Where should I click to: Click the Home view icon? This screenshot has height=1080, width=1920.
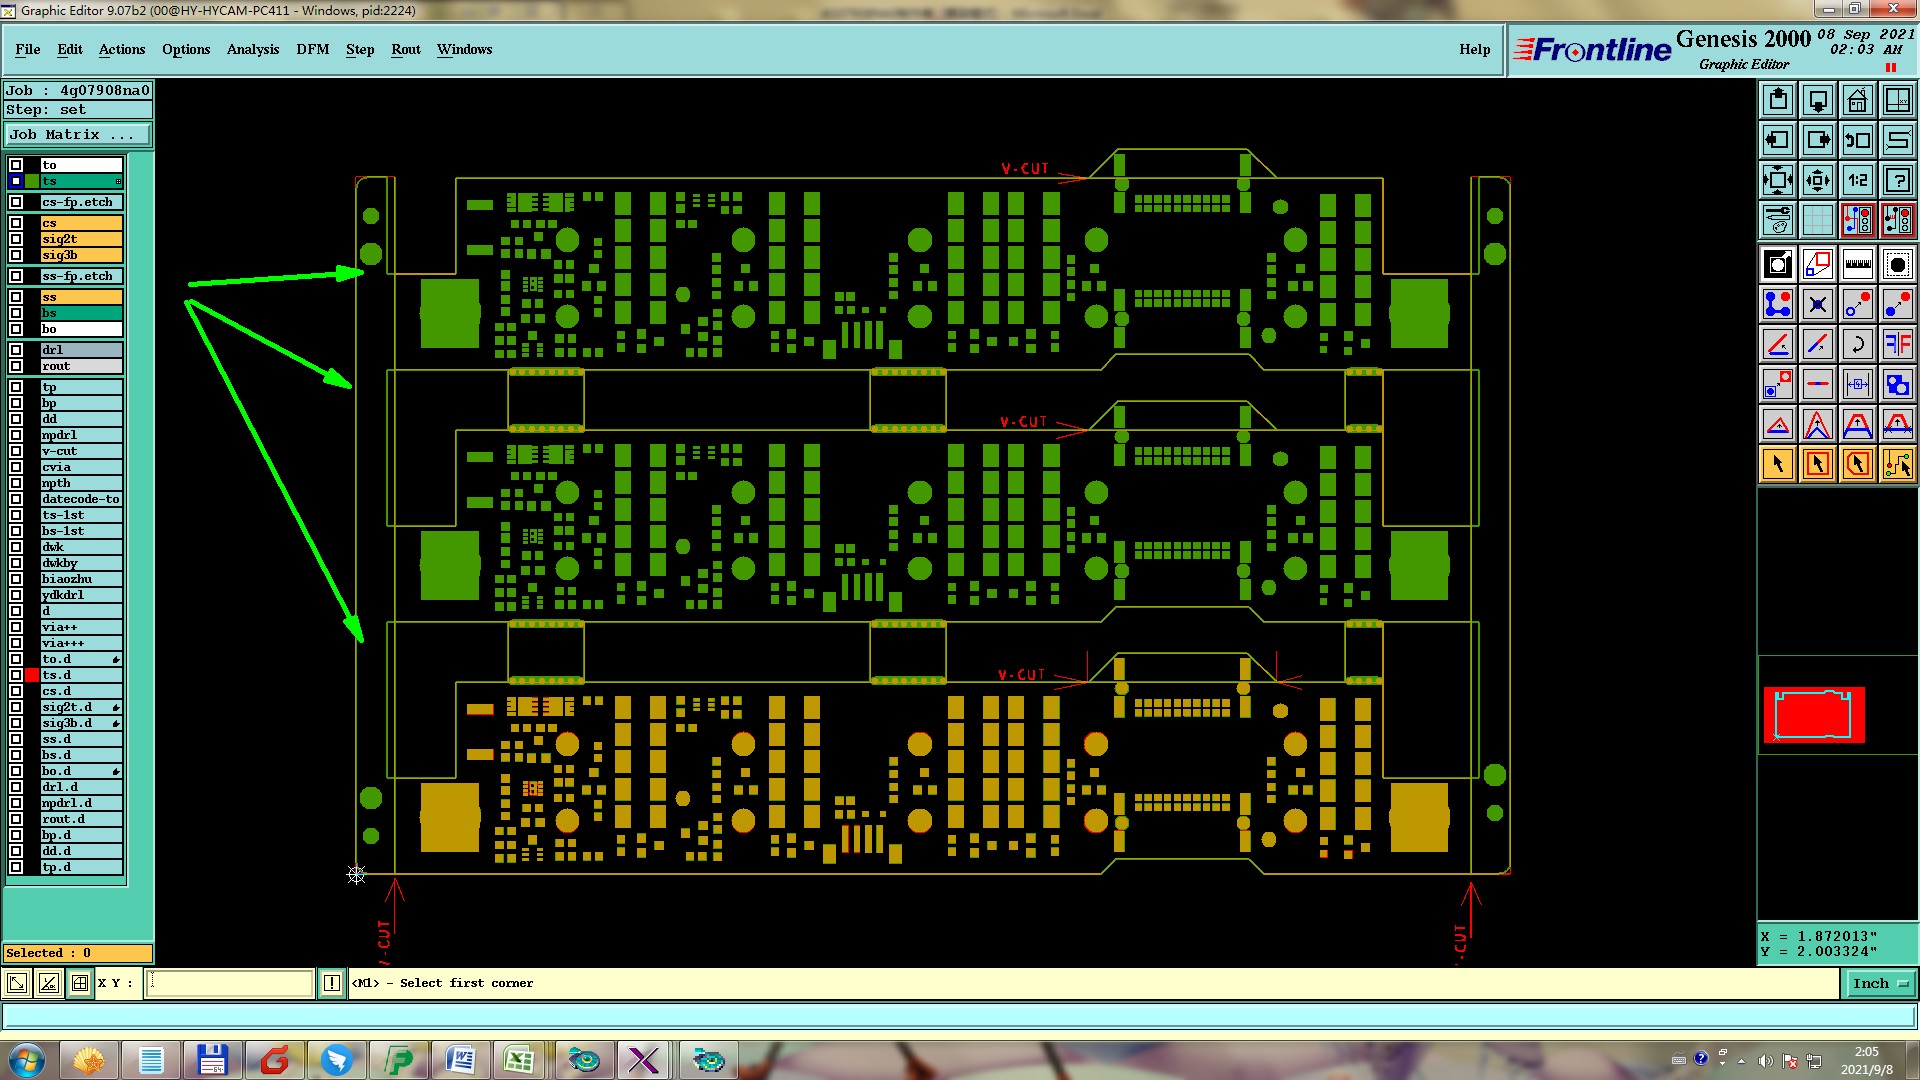point(1857,100)
